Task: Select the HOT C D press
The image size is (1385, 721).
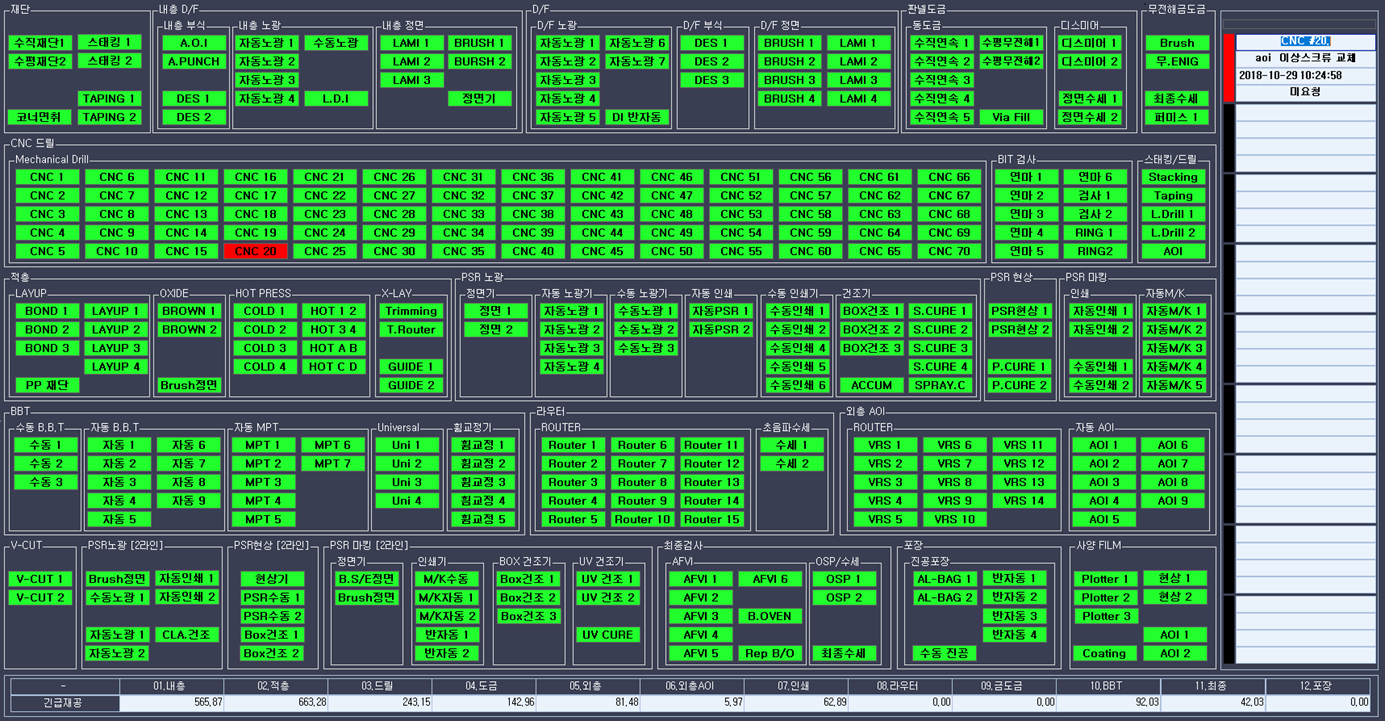Action: [x=333, y=366]
